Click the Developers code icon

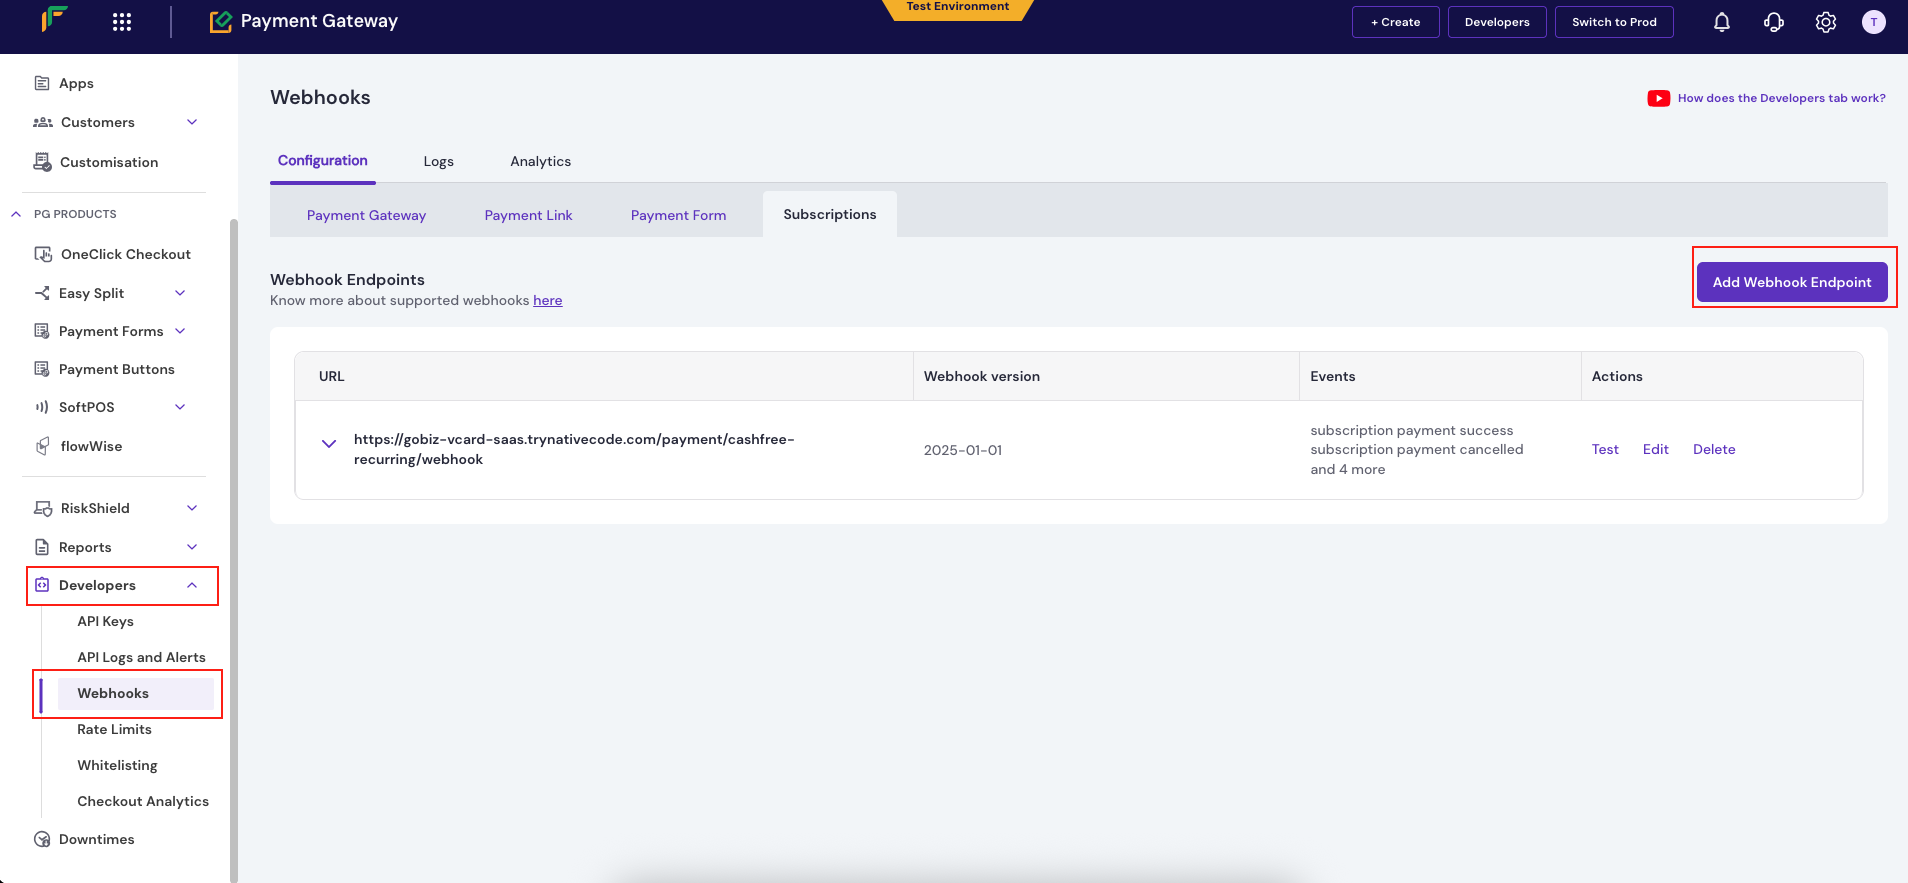[x=42, y=585]
